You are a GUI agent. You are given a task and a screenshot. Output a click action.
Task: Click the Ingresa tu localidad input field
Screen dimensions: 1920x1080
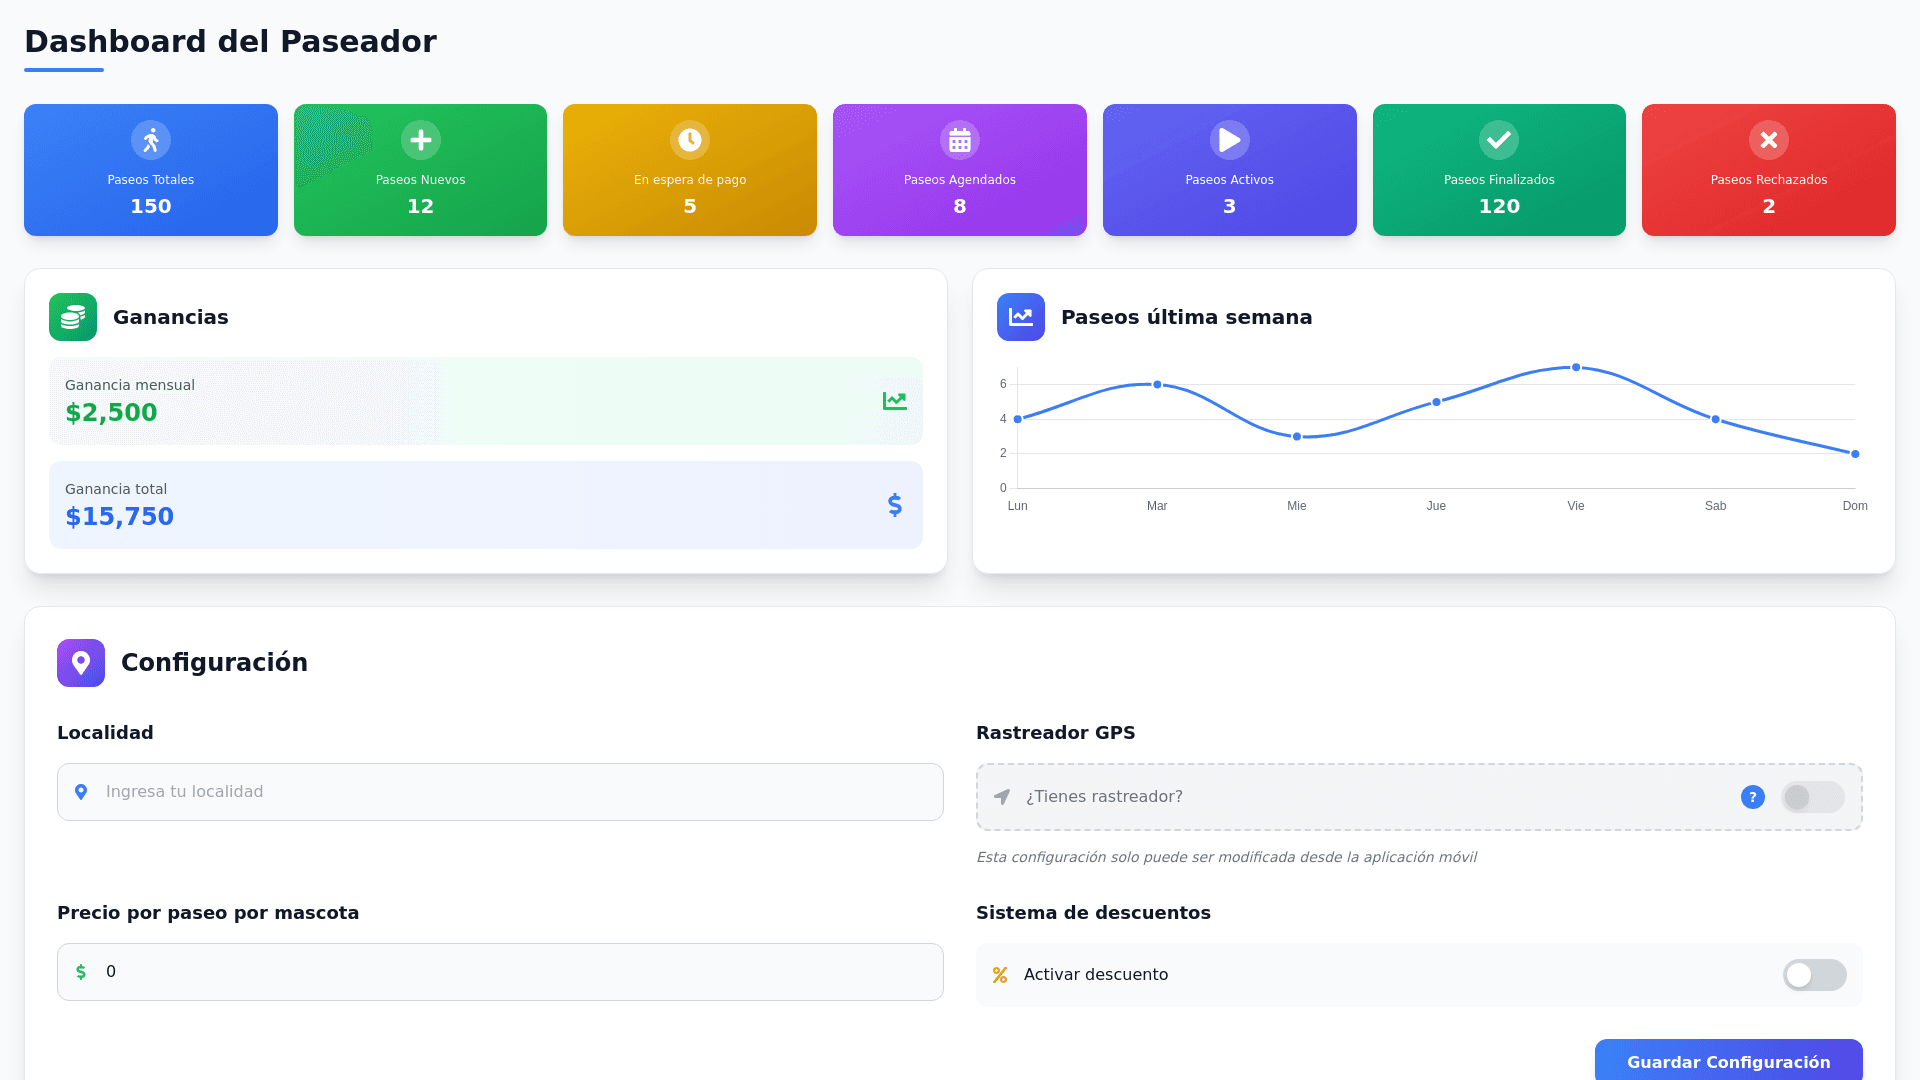click(x=500, y=792)
